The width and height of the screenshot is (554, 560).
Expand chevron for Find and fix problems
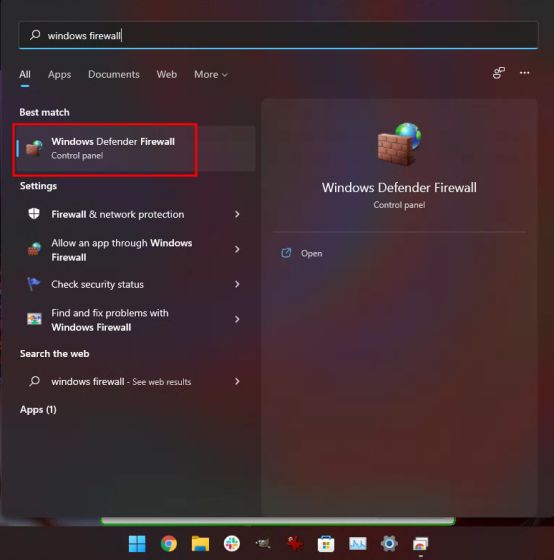tap(237, 319)
